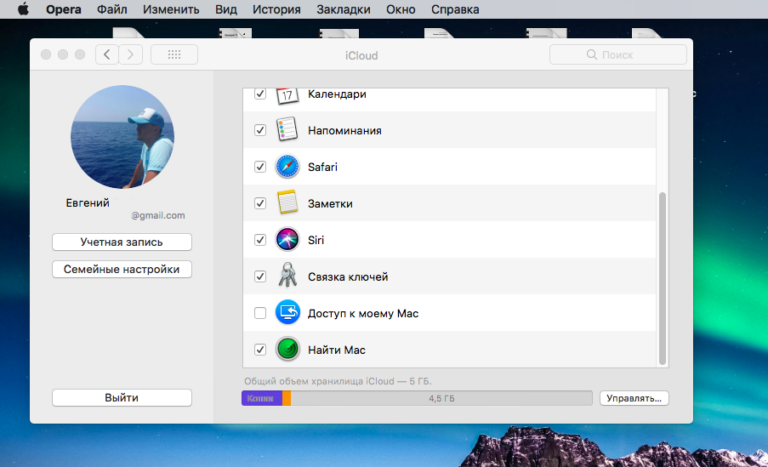Enable Доступ к моему Mac checkbox
The height and width of the screenshot is (467, 768).
coord(260,313)
